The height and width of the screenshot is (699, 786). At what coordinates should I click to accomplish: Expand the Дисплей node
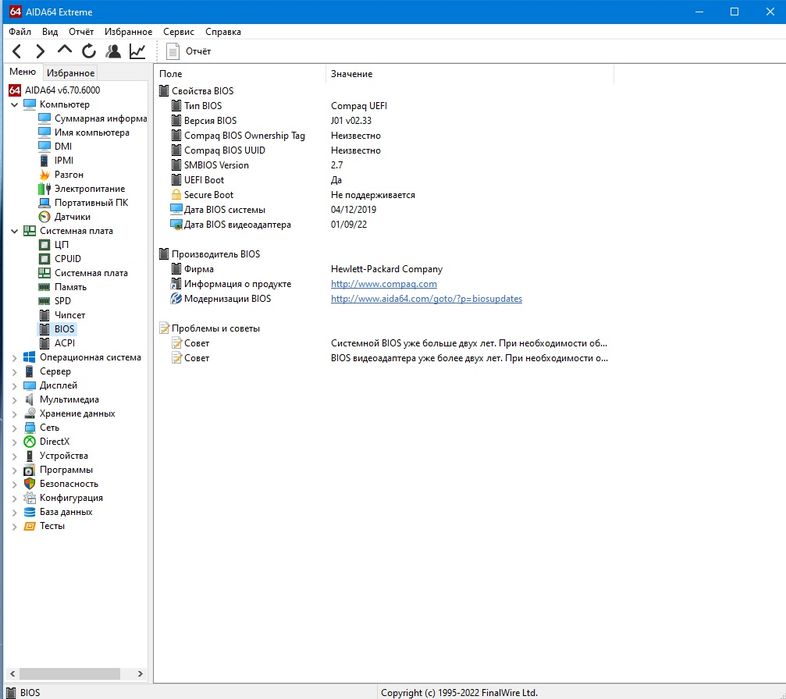click(15, 386)
